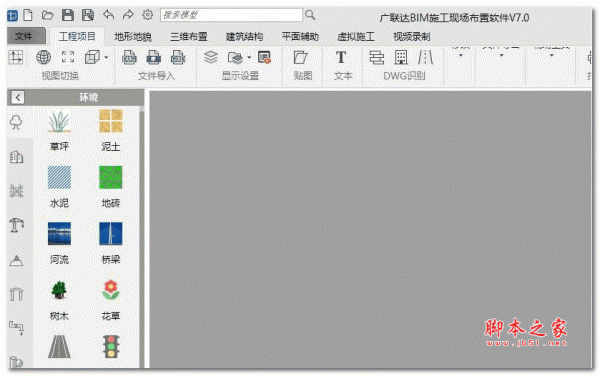Click the display settings panel icon
The image size is (600, 376).
coord(264,57)
